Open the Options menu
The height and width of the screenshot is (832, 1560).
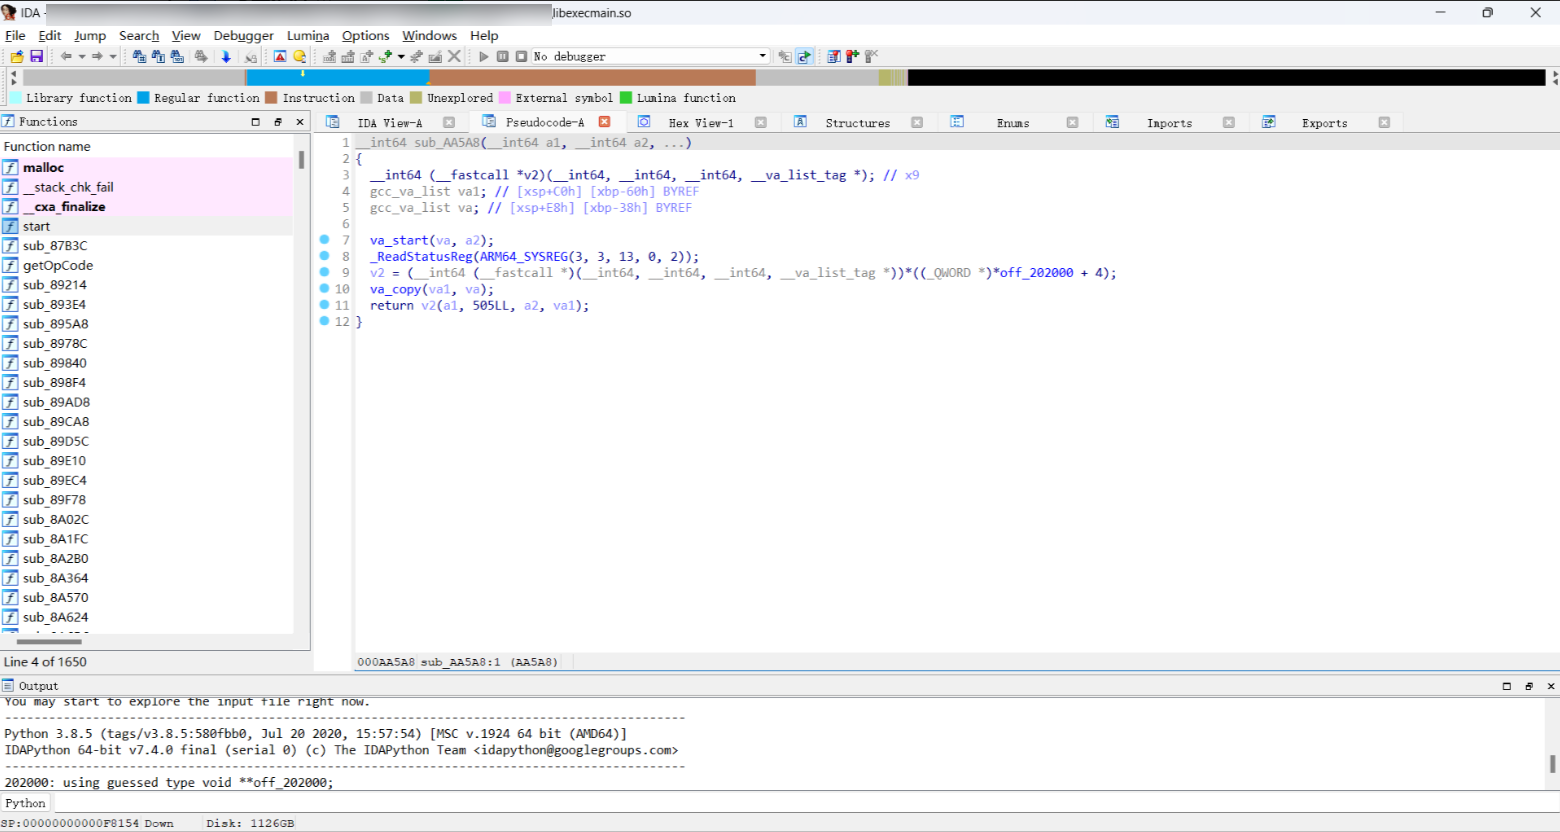click(366, 35)
